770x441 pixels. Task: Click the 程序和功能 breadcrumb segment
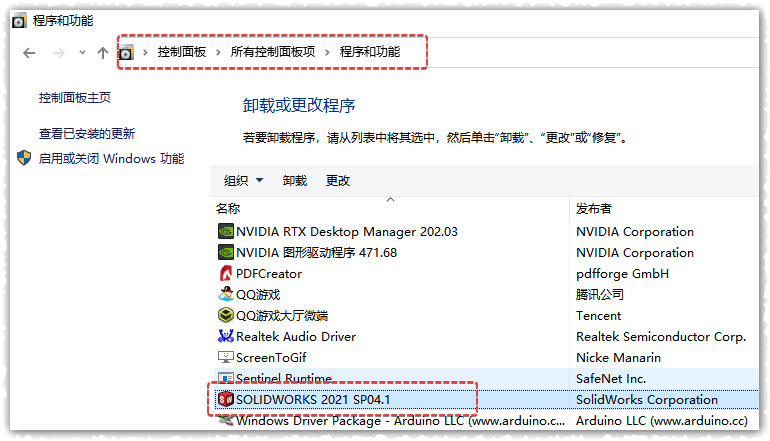coord(370,52)
